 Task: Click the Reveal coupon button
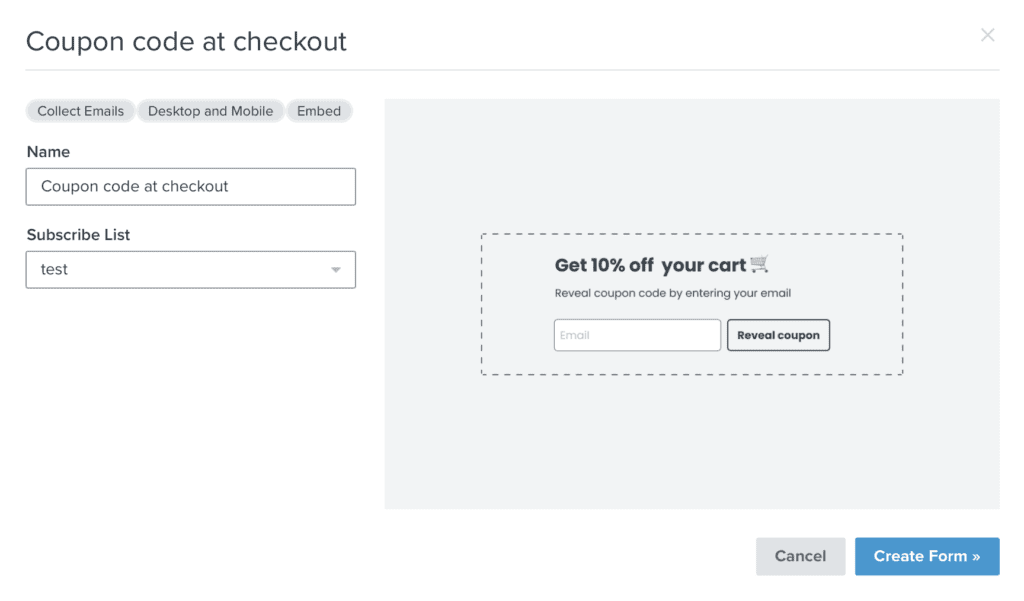778,335
